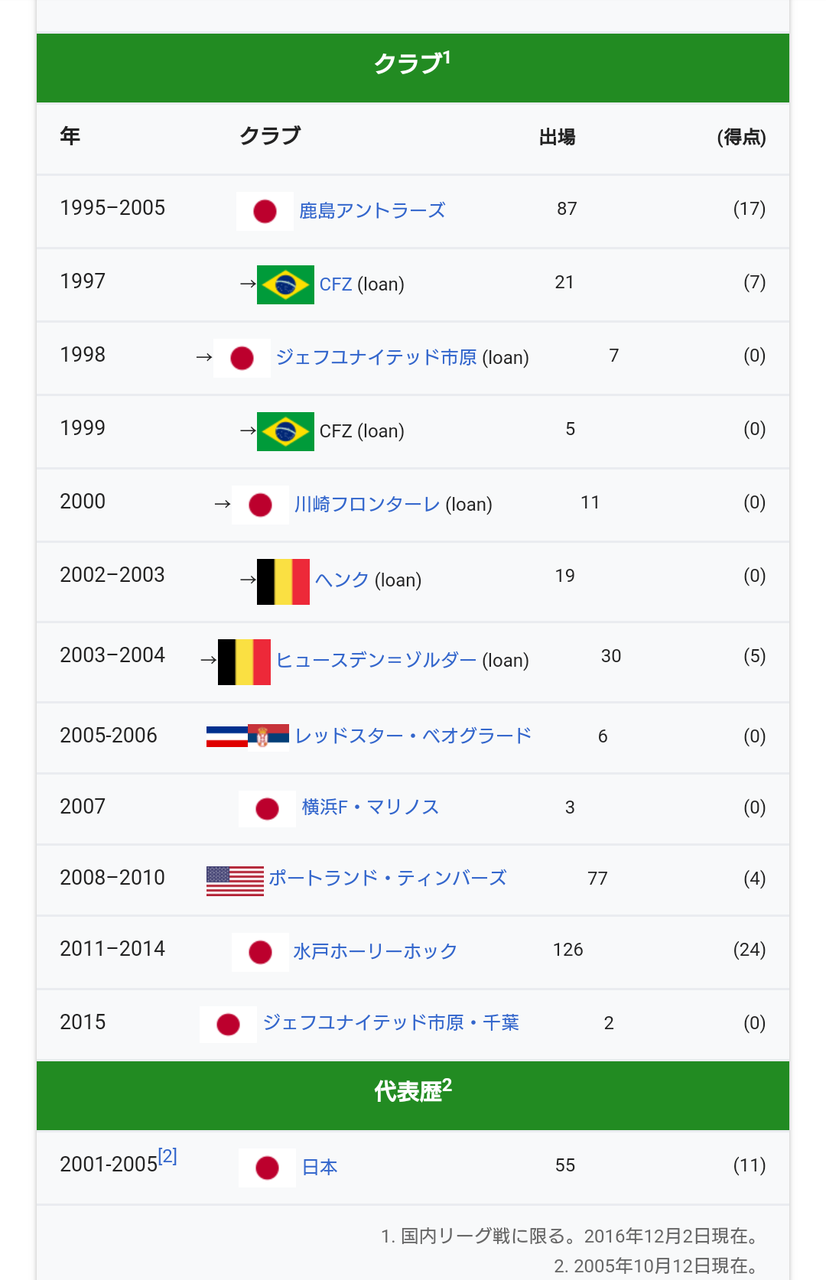Click the United States flag beside ポートランド・ティンバーズ
The height and width of the screenshot is (1280, 826).
click(x=235, y=881)
